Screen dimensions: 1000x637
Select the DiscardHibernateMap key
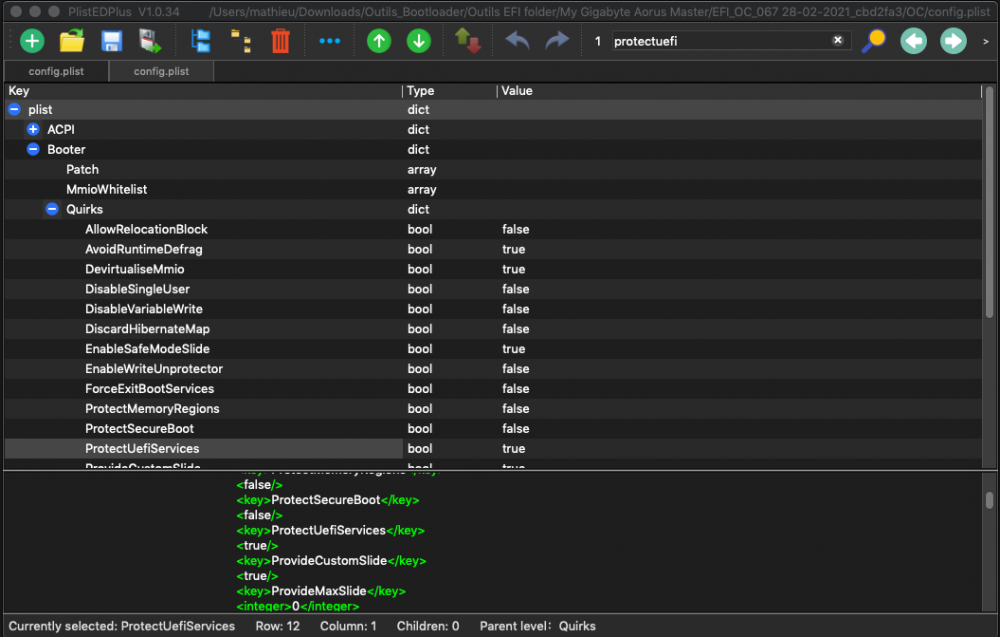pyautogui.click(x=147, y=329)
